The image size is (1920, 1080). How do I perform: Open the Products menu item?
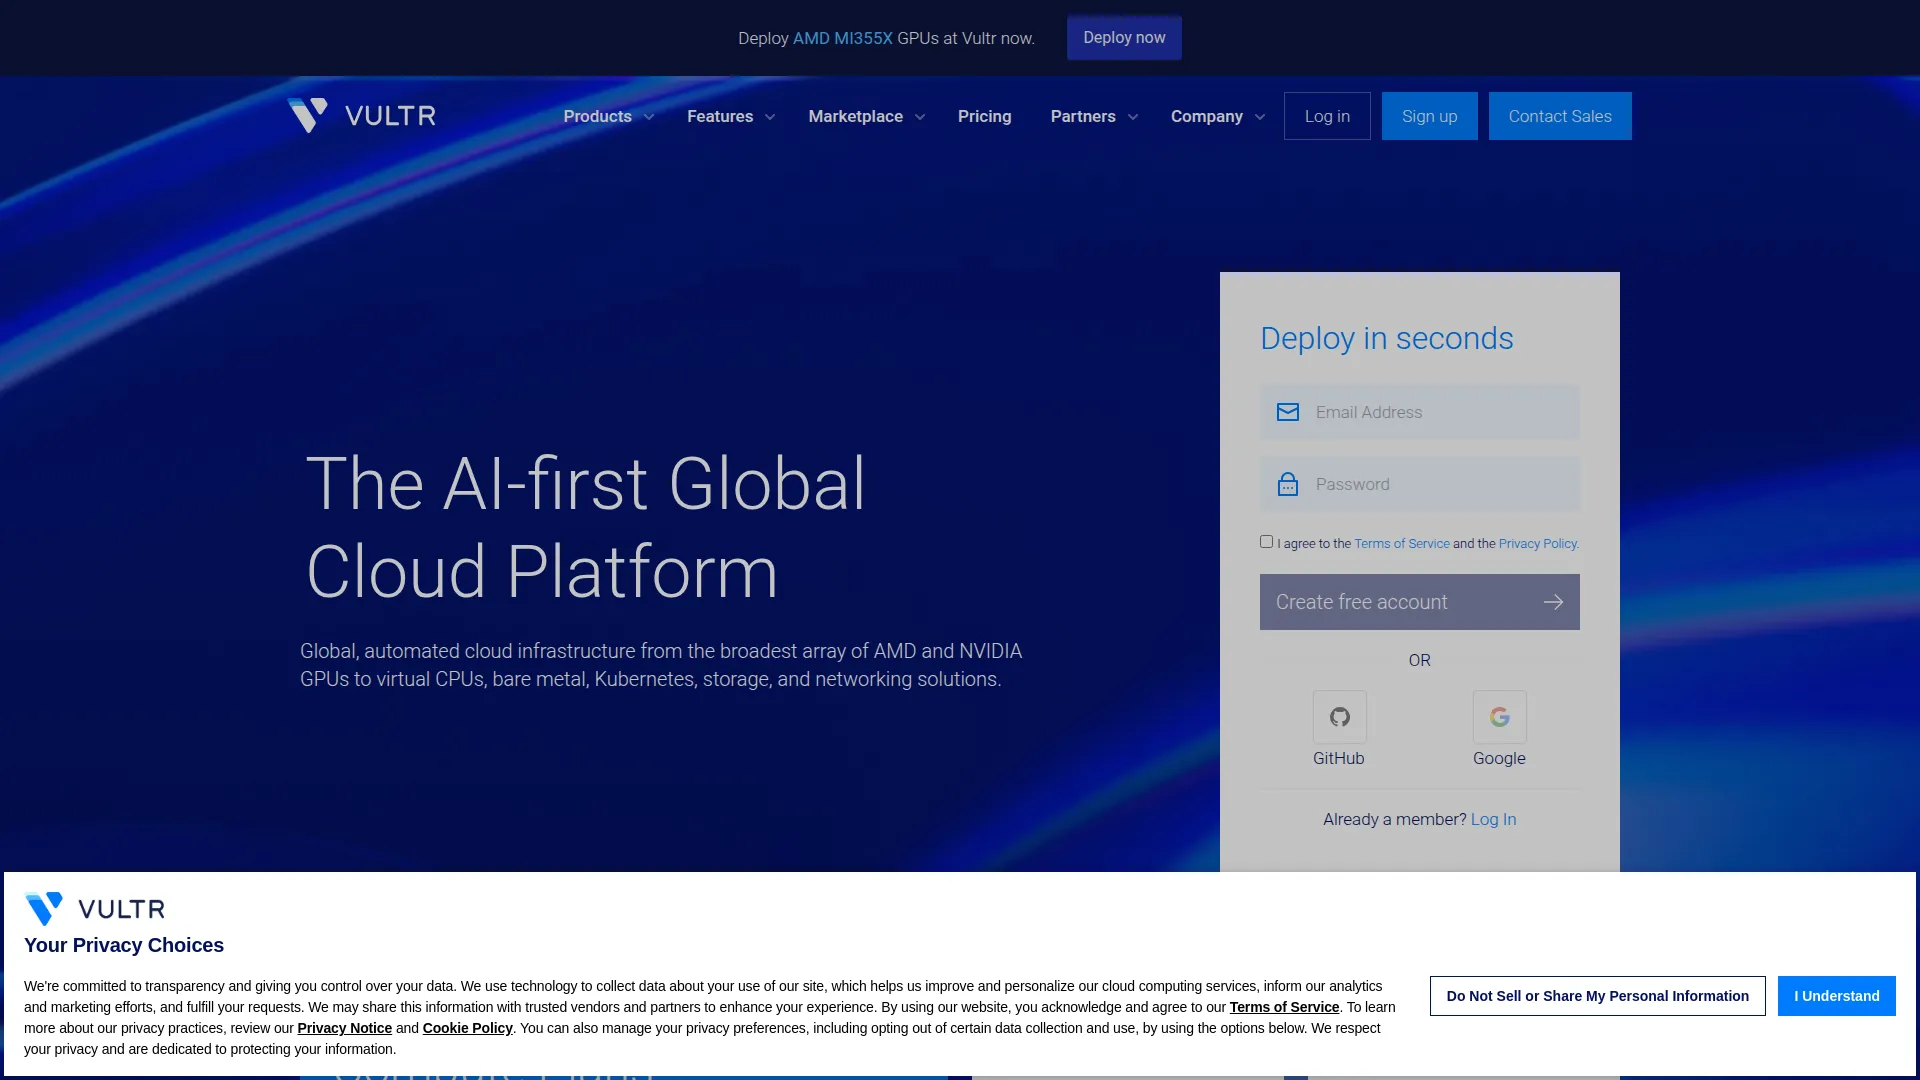pos(597,116)
